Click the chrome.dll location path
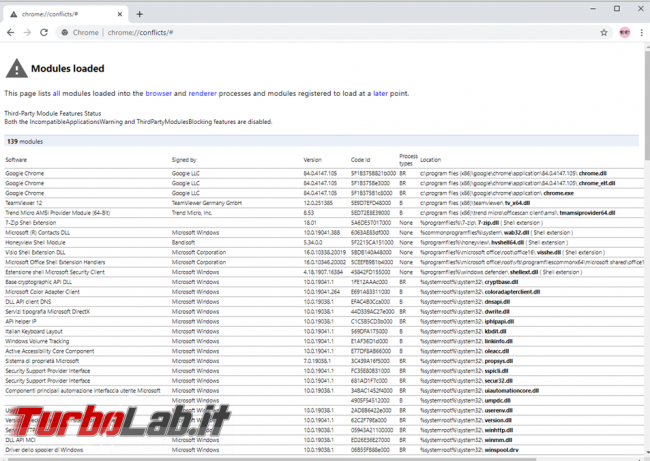The height and width of the screenshot is (461, 650). click(513, 173)
